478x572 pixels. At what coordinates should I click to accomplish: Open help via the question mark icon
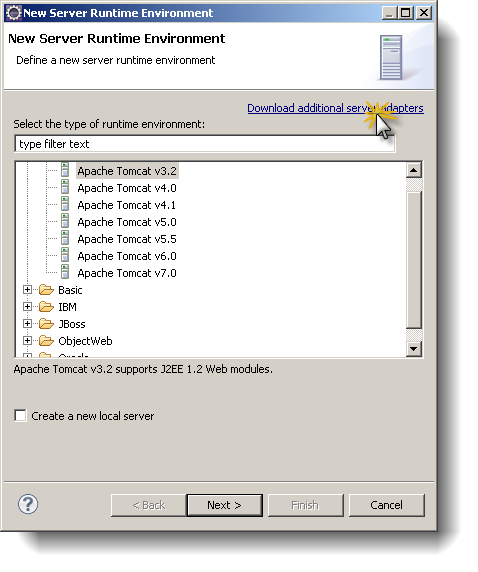(x=28, y=504)
